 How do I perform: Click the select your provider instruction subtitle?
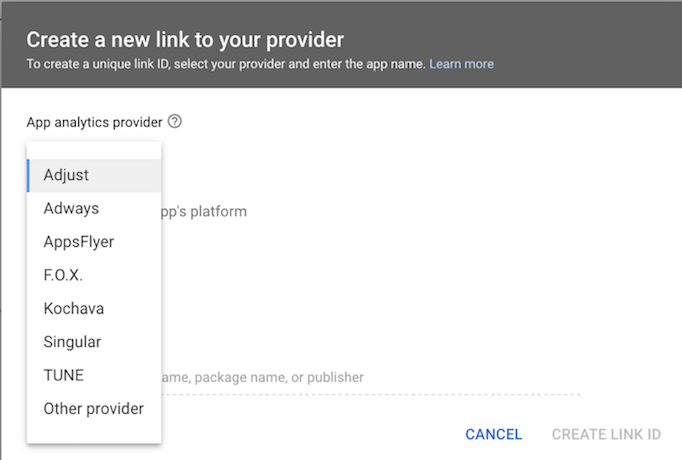226,64
